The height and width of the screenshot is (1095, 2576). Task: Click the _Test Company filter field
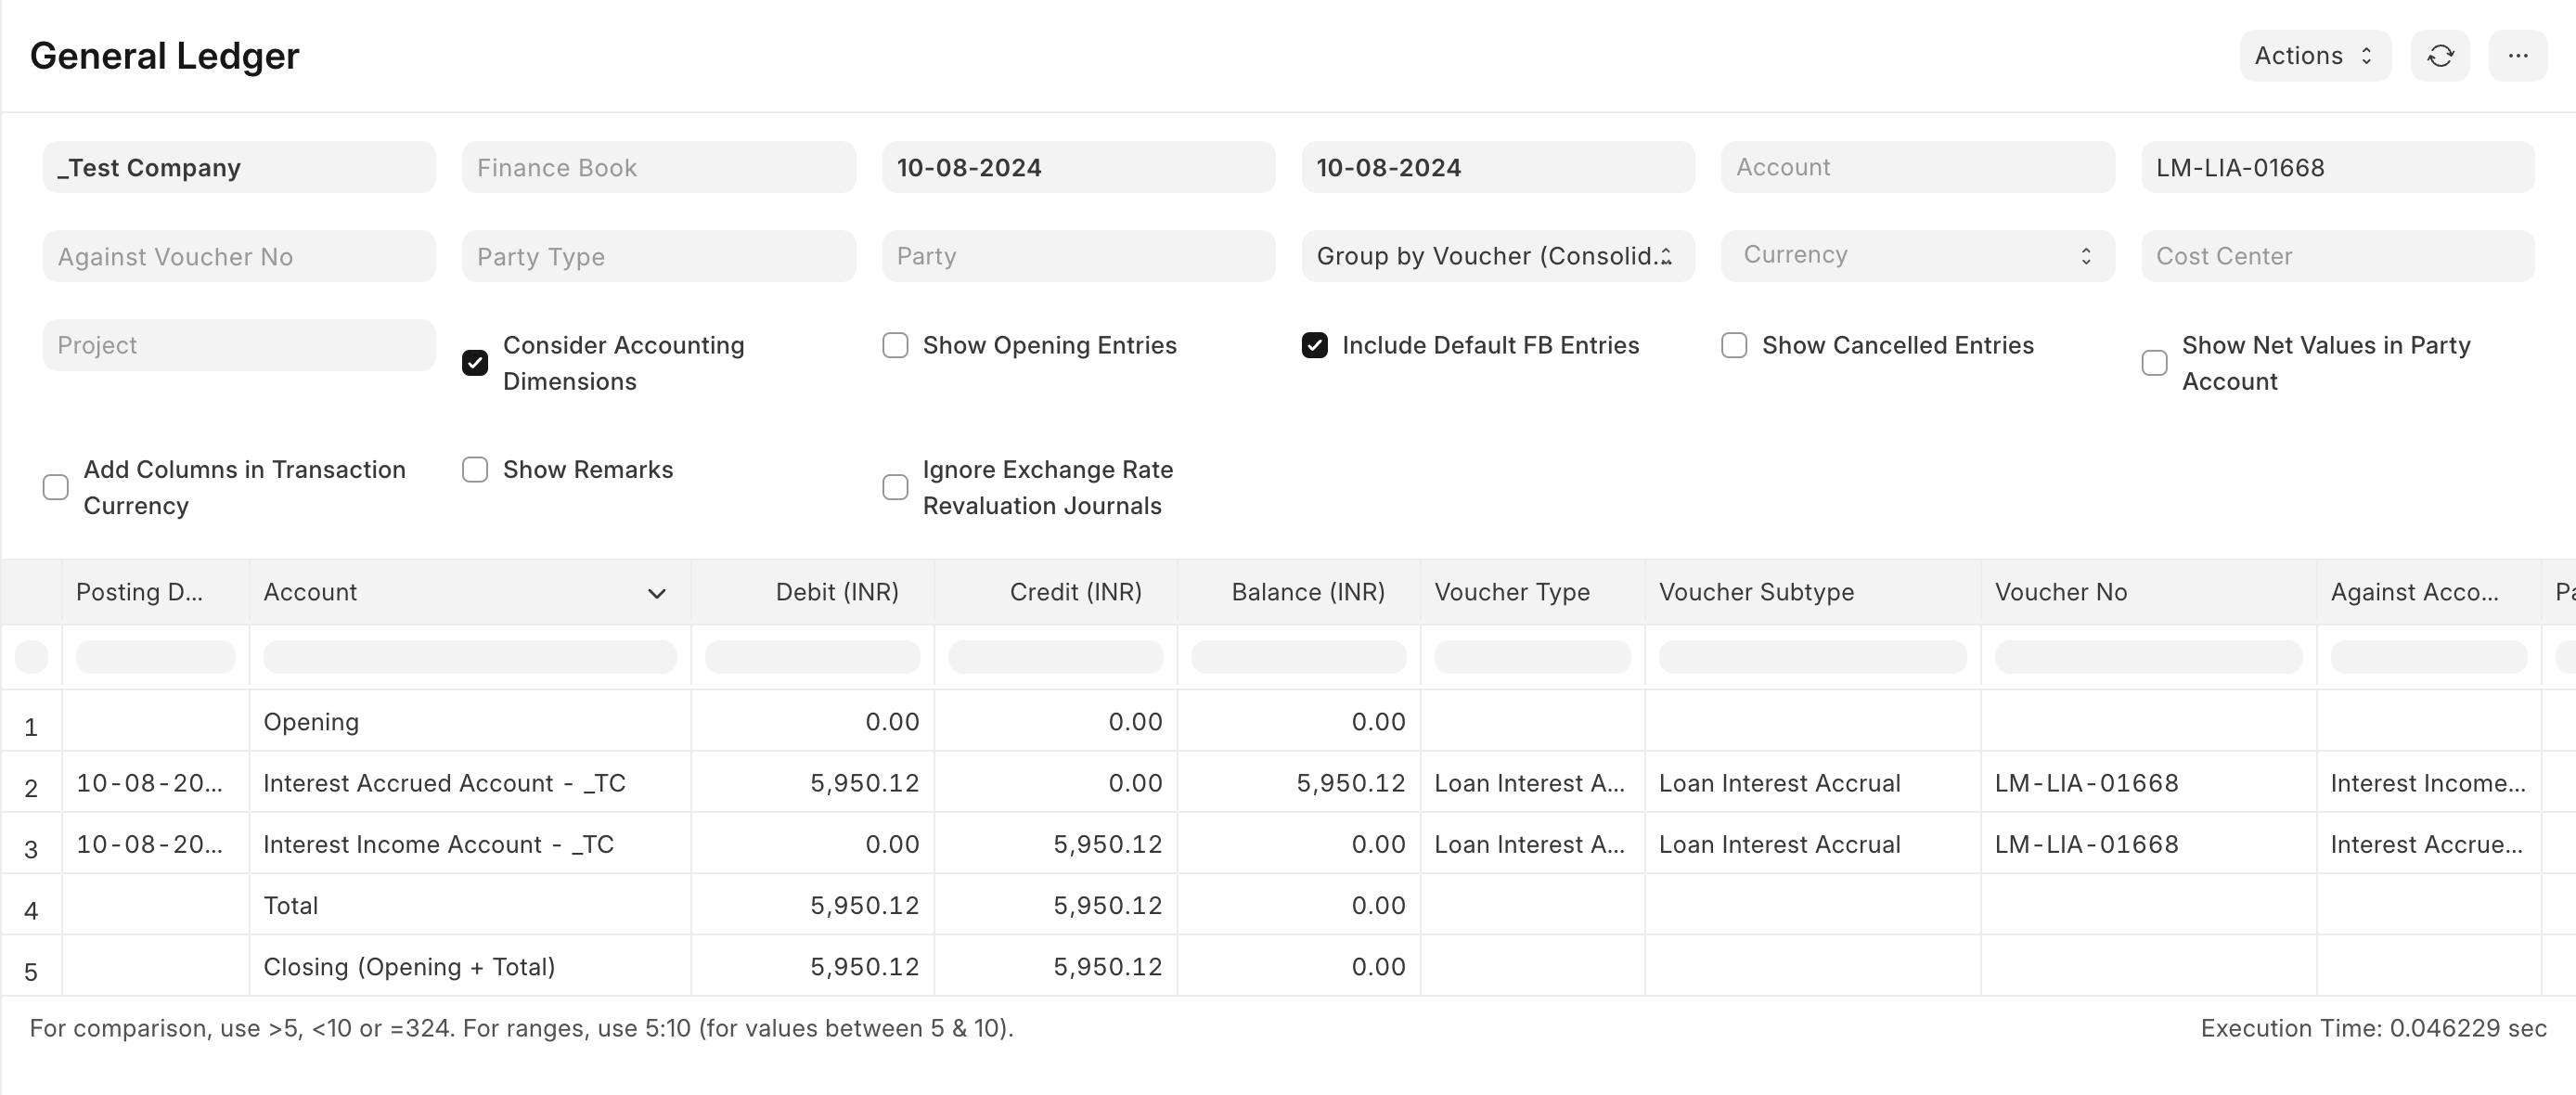[x=238, y=167]
